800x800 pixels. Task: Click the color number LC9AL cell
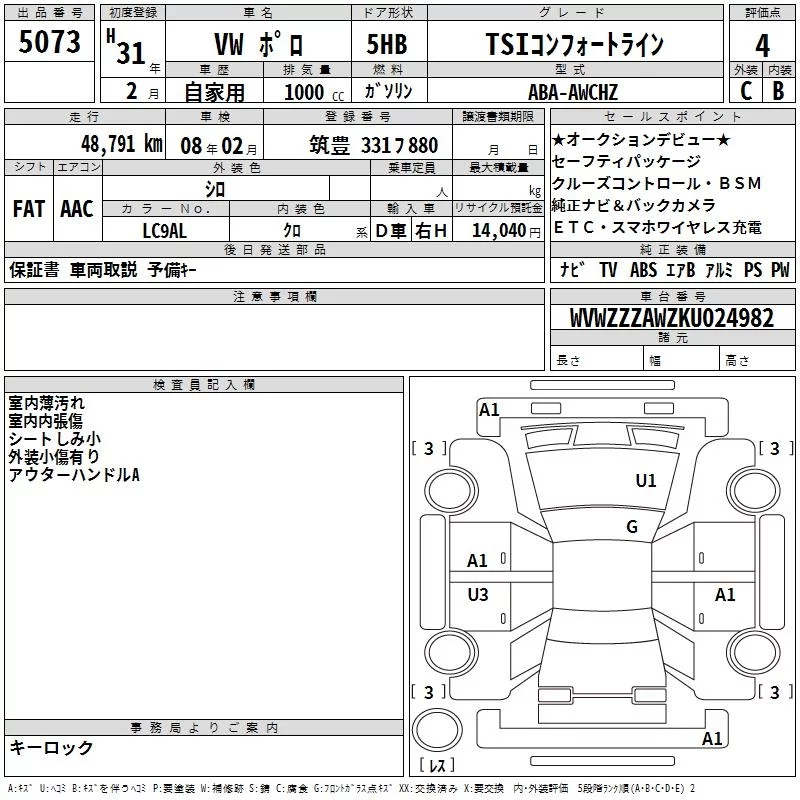coord(165,231)
